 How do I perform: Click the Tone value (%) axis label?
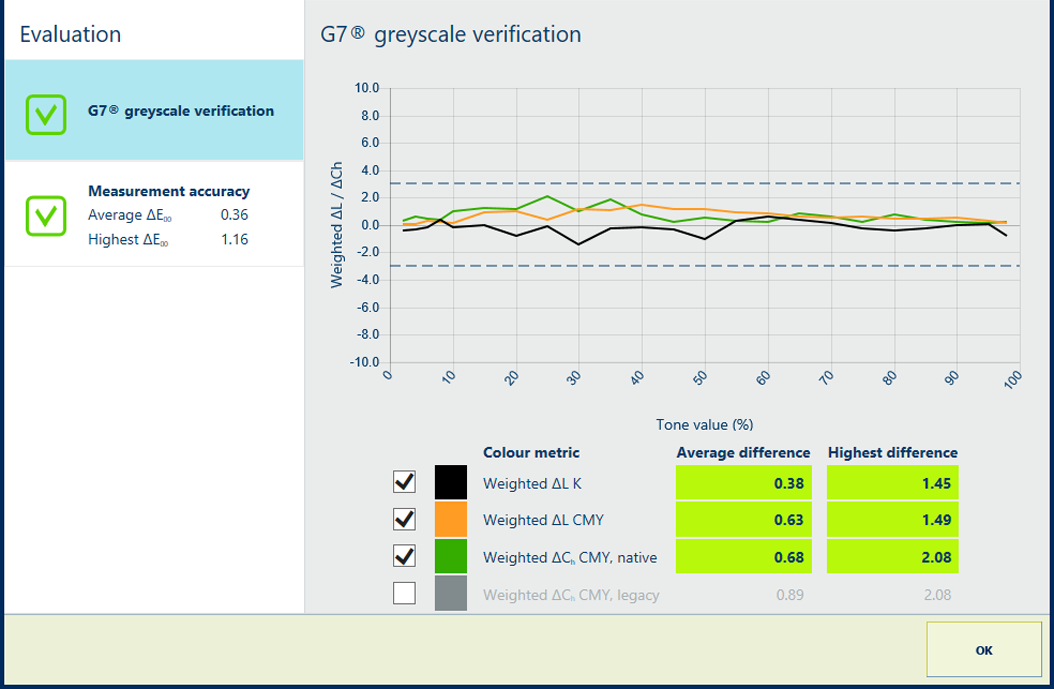pyautogui.click(x=704, y=425)
